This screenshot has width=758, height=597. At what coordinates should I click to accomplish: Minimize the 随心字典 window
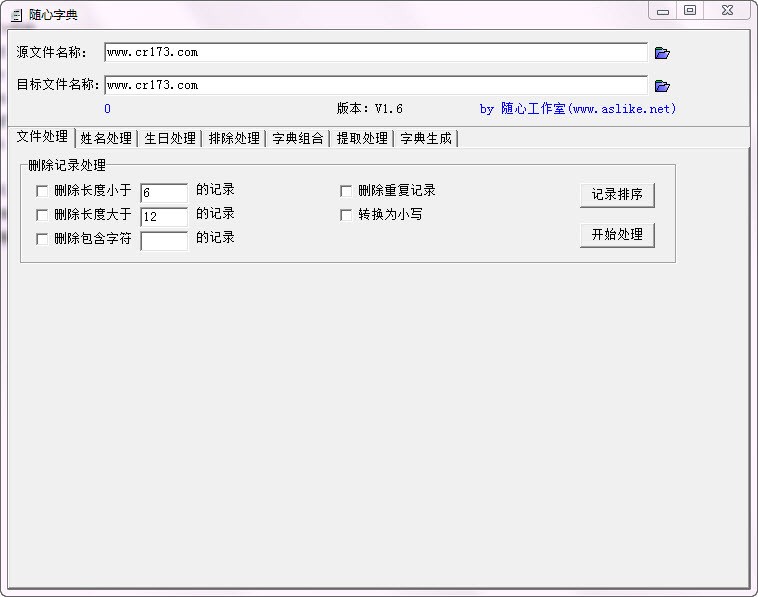[x=663, y=11]
